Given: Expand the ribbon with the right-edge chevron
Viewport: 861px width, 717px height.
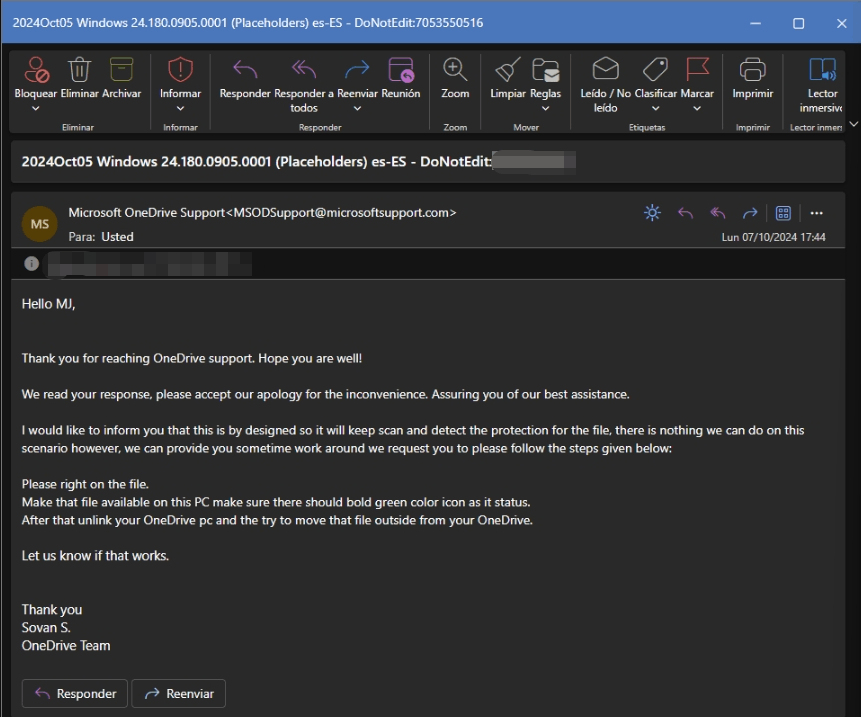Looking at the screenshot, I should tap(853, 124).
